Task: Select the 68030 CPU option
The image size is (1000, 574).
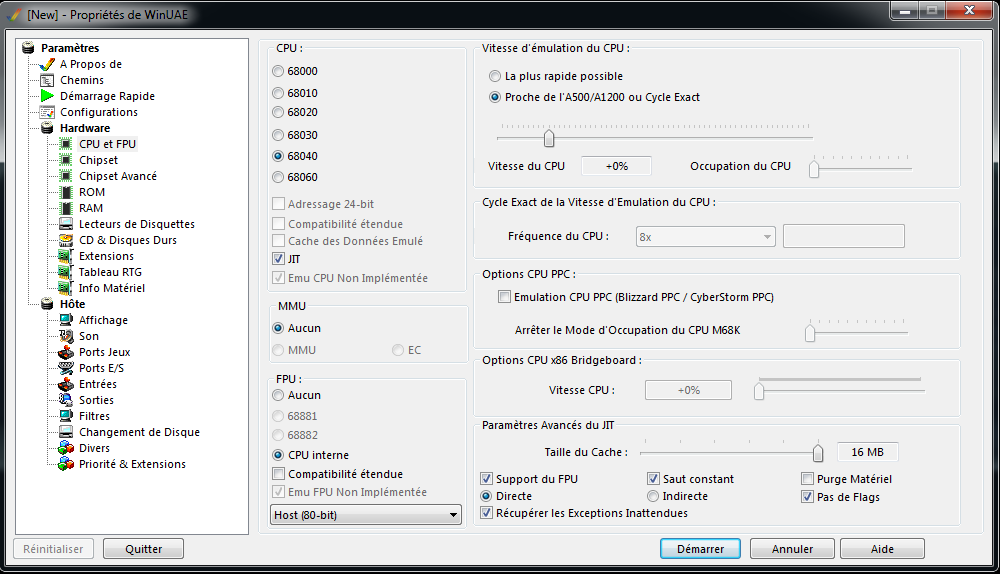Action: click(x=278, y=135)
